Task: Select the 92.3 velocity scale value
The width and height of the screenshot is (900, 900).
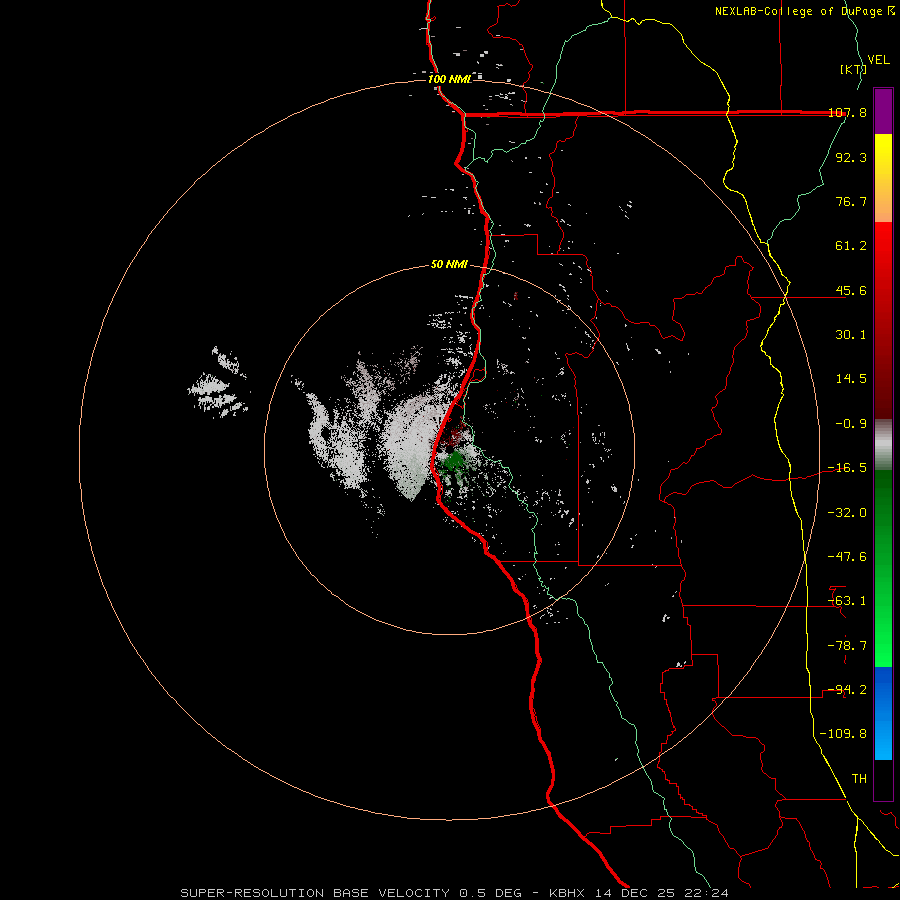Action: click(x=851, y=157)
